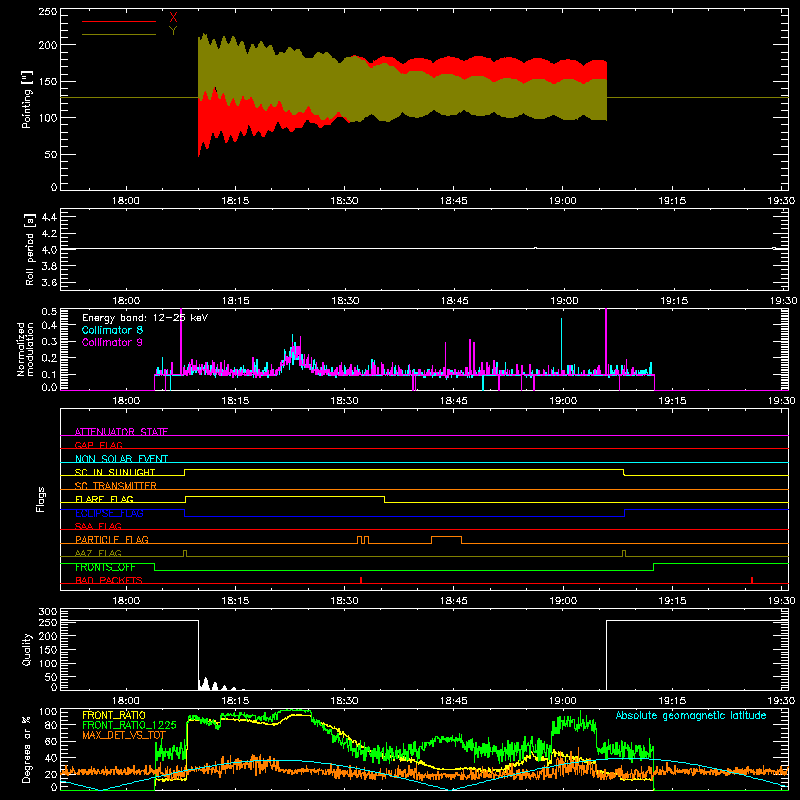This screenshot has height=800, width=800.
Task: Click the green FRONTS_OFF label
Action: tap(105, 567)
